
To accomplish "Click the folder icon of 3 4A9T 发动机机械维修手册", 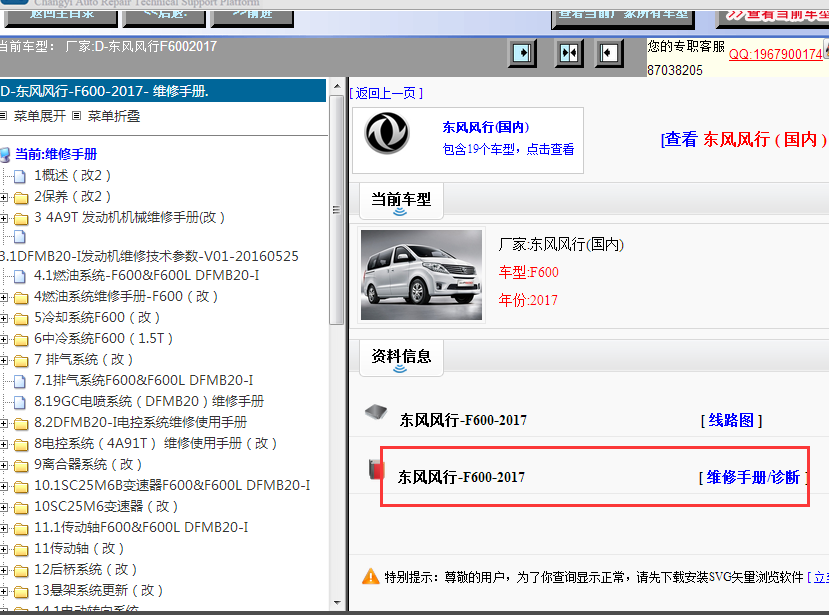I will pos(21,218).
